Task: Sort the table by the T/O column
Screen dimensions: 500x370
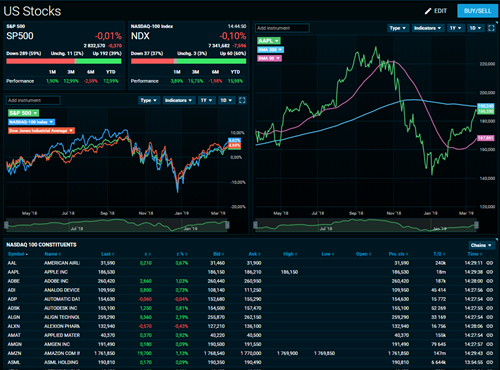Action: point(439,254)
